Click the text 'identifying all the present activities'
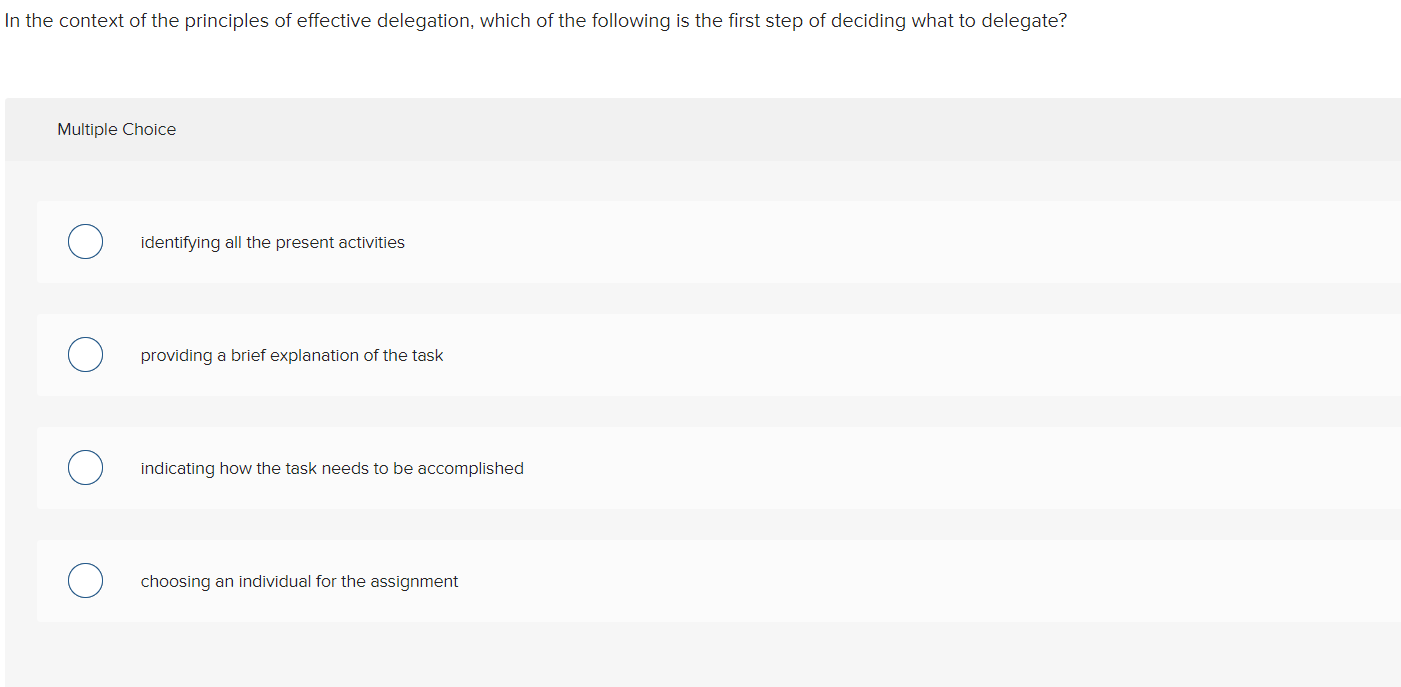 (x=272, y=242)
